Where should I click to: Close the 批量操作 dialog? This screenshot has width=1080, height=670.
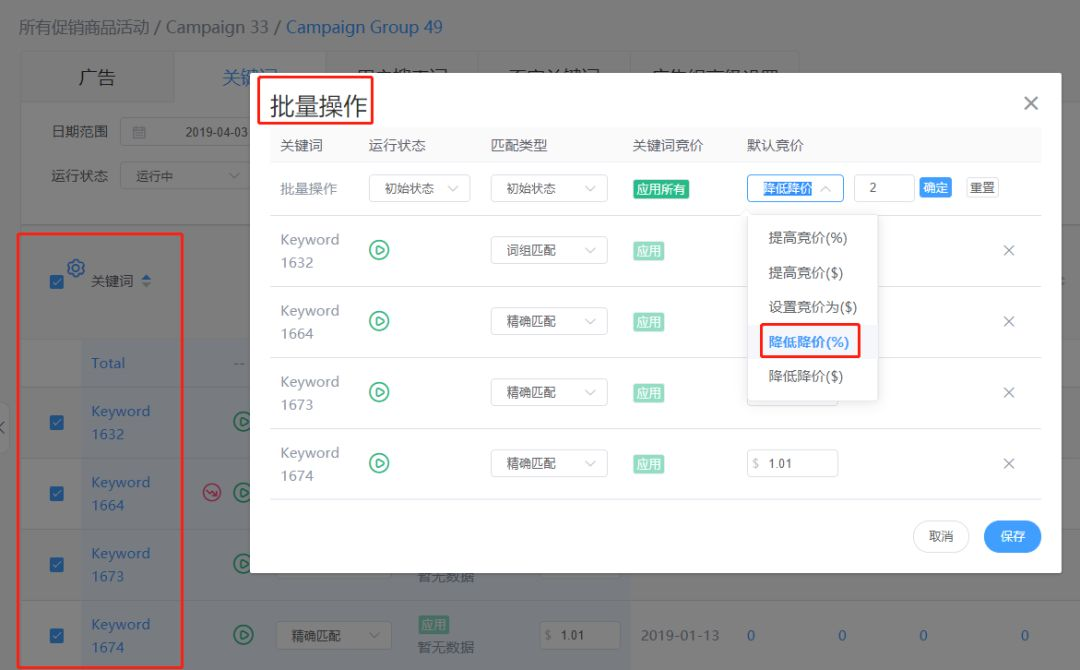click(1031, 103)
